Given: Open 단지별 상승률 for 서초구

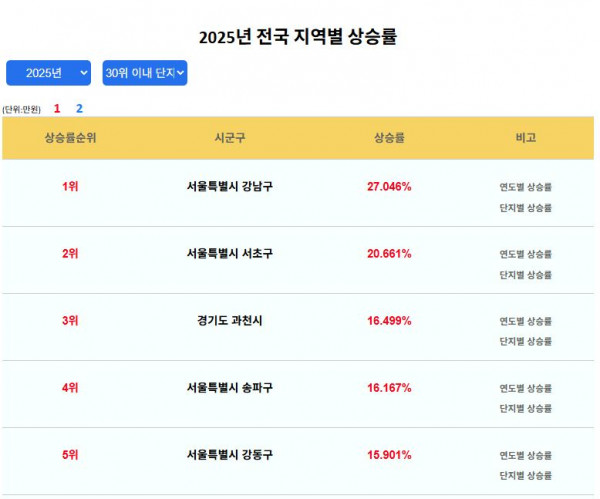Looking at the screenshot, I should click(525, 275).
